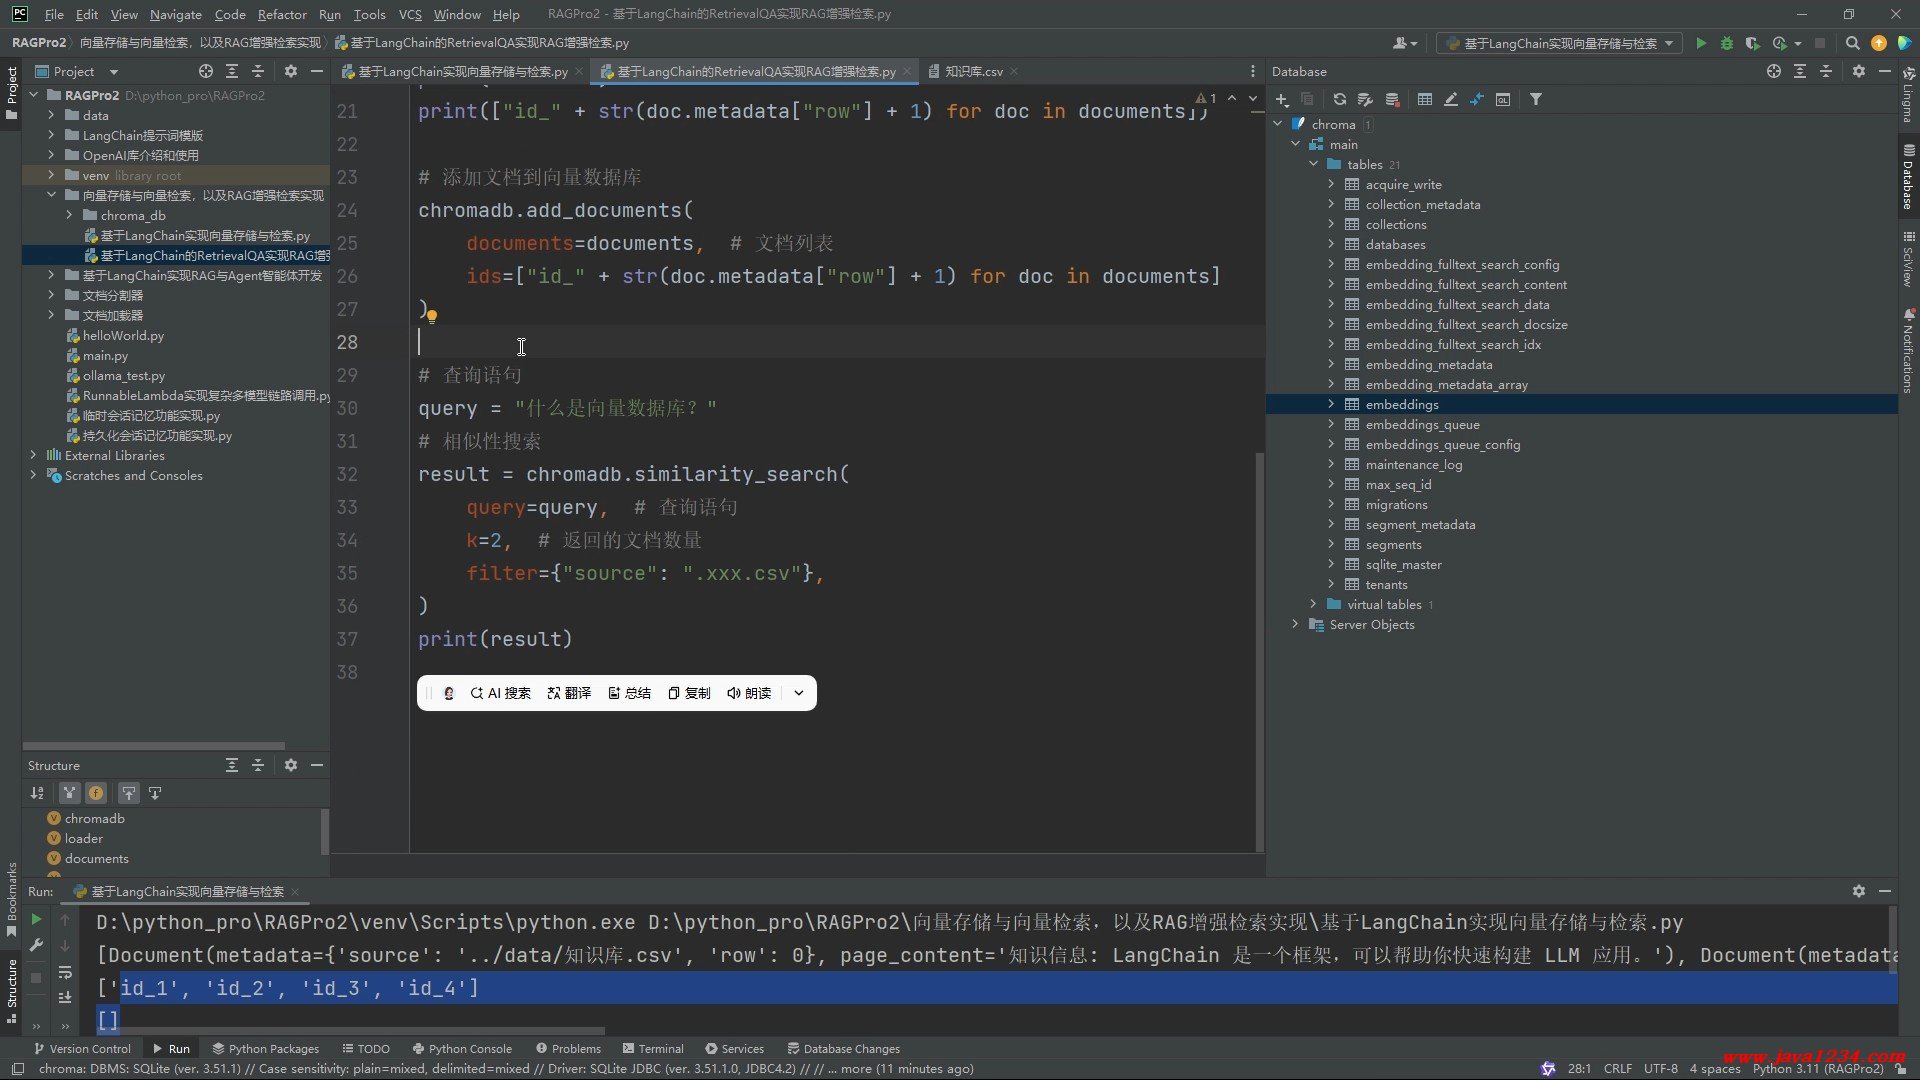This screenshot has height=1080, width=1920.
Task: Click the green Run button in top toolbar
Action: coord(1701,43)
